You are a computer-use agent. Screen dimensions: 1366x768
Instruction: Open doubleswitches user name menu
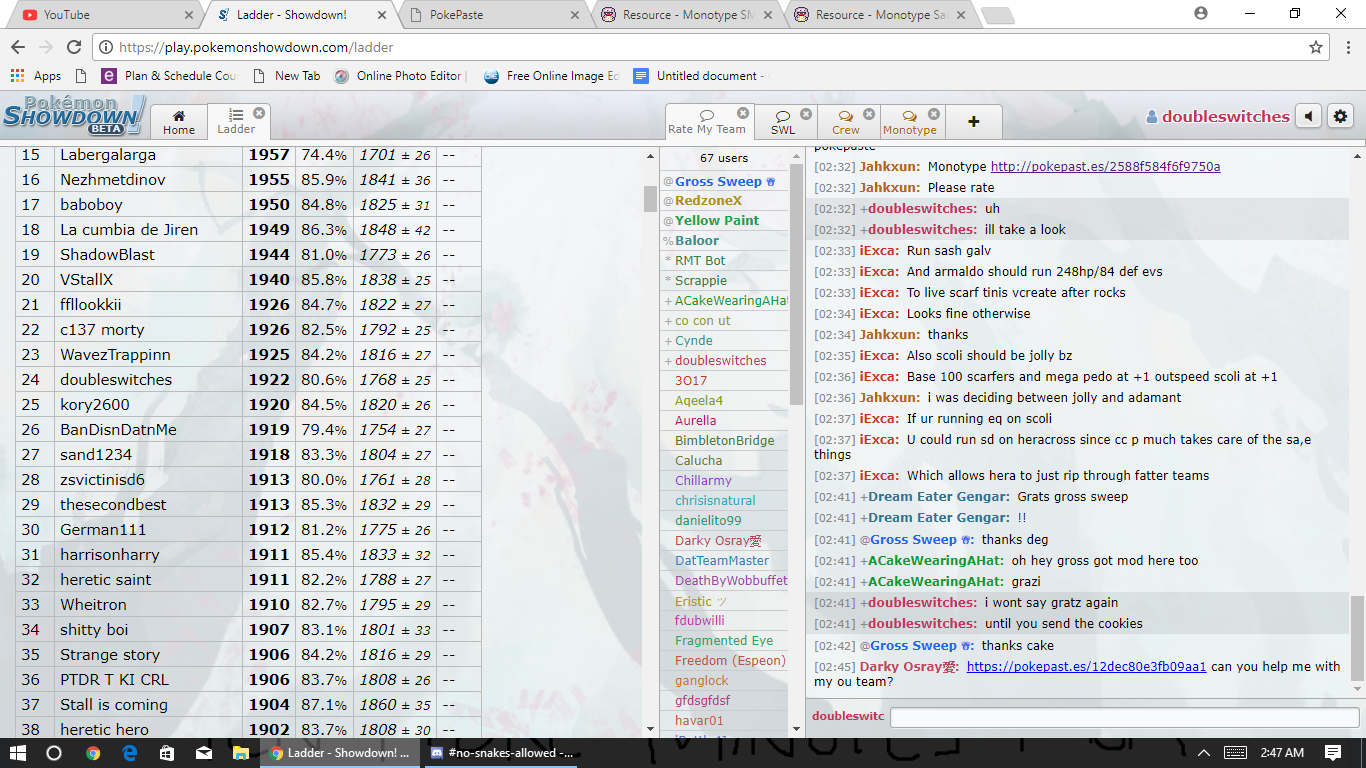pos(1217,116)
